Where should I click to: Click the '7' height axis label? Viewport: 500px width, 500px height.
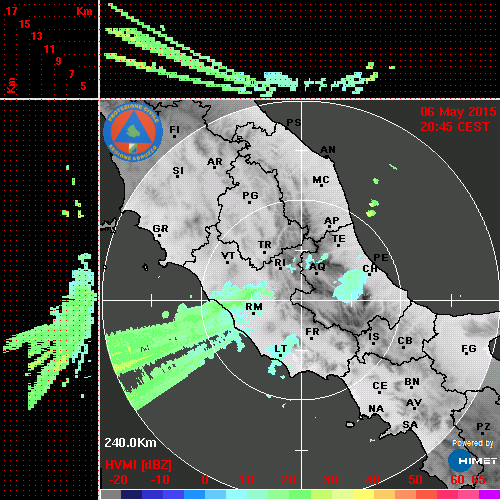point(71,74)
